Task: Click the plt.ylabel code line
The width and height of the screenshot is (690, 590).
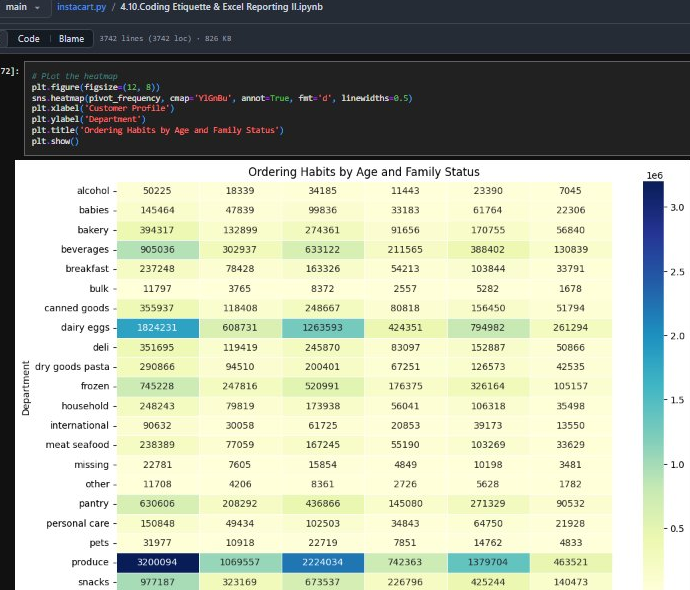Action: pyautogui.click(x=88, y=119)
